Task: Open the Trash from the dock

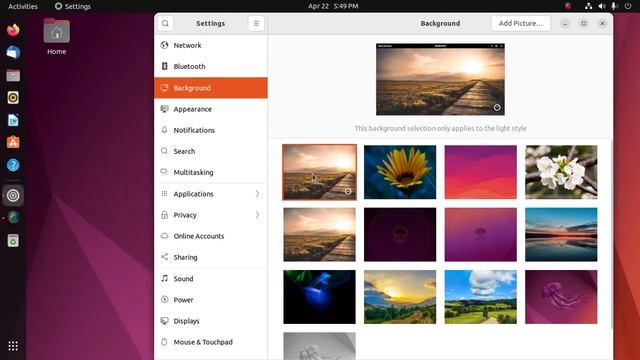Action: point(13,241)
